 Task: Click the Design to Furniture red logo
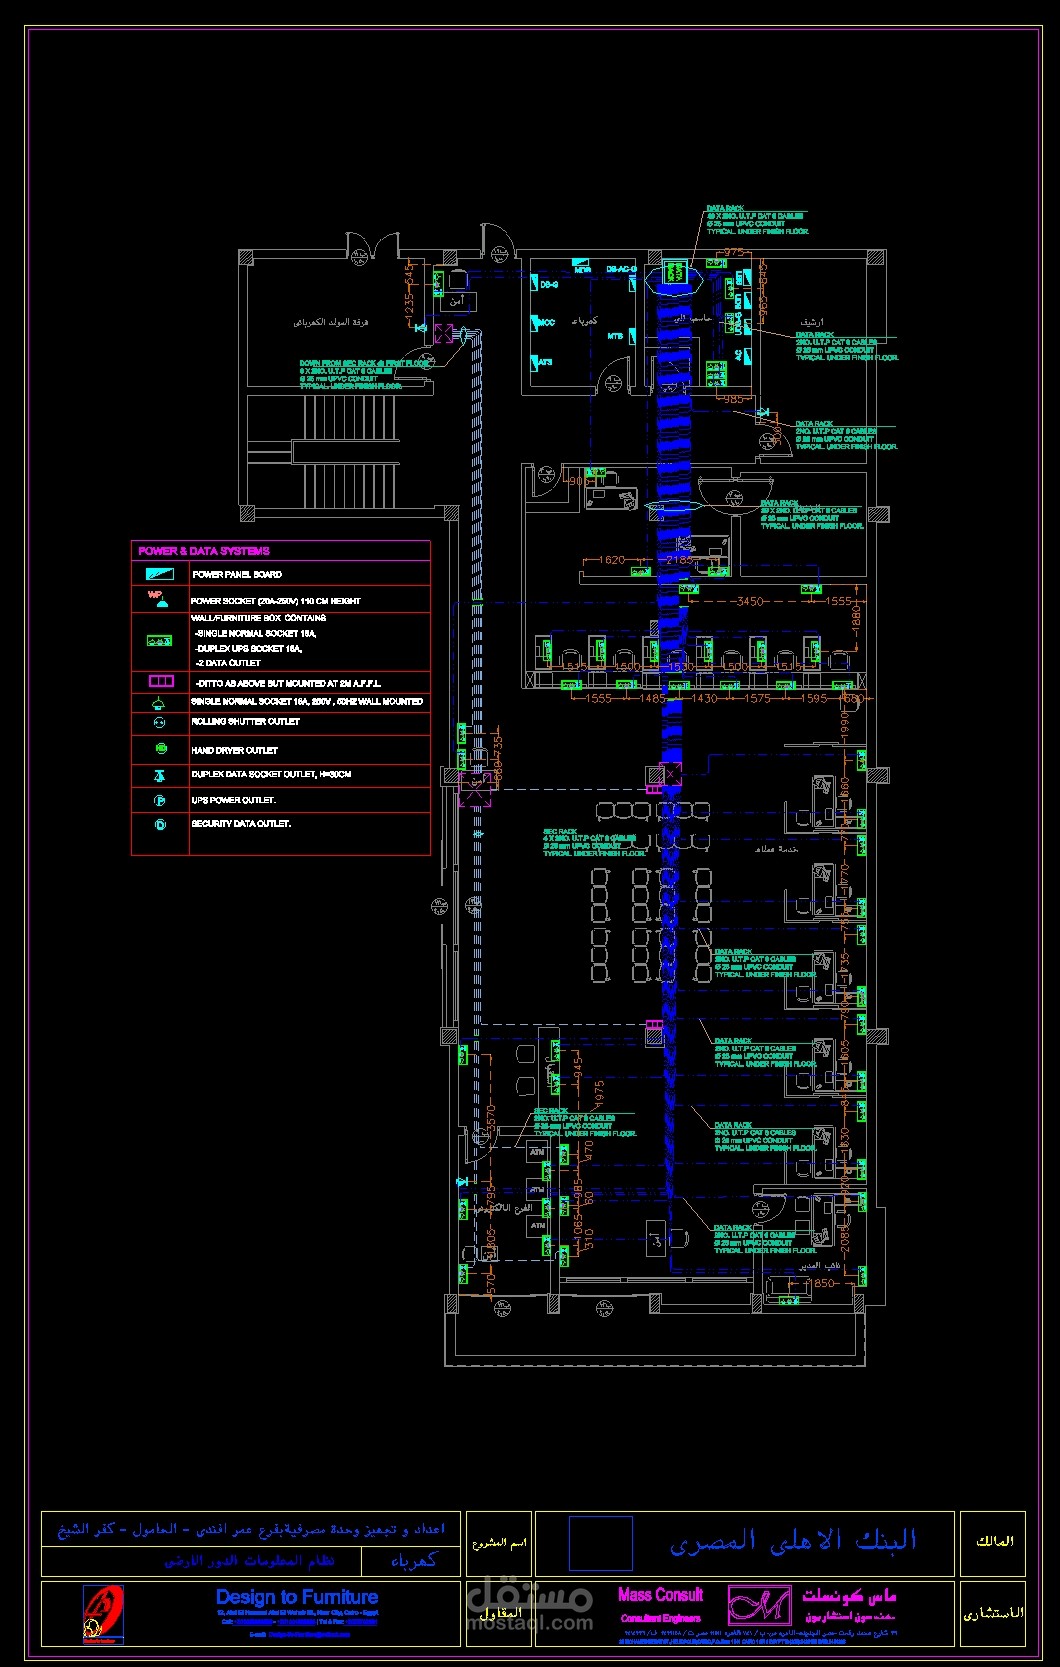pyautogui.click(x=102, y=1612)
